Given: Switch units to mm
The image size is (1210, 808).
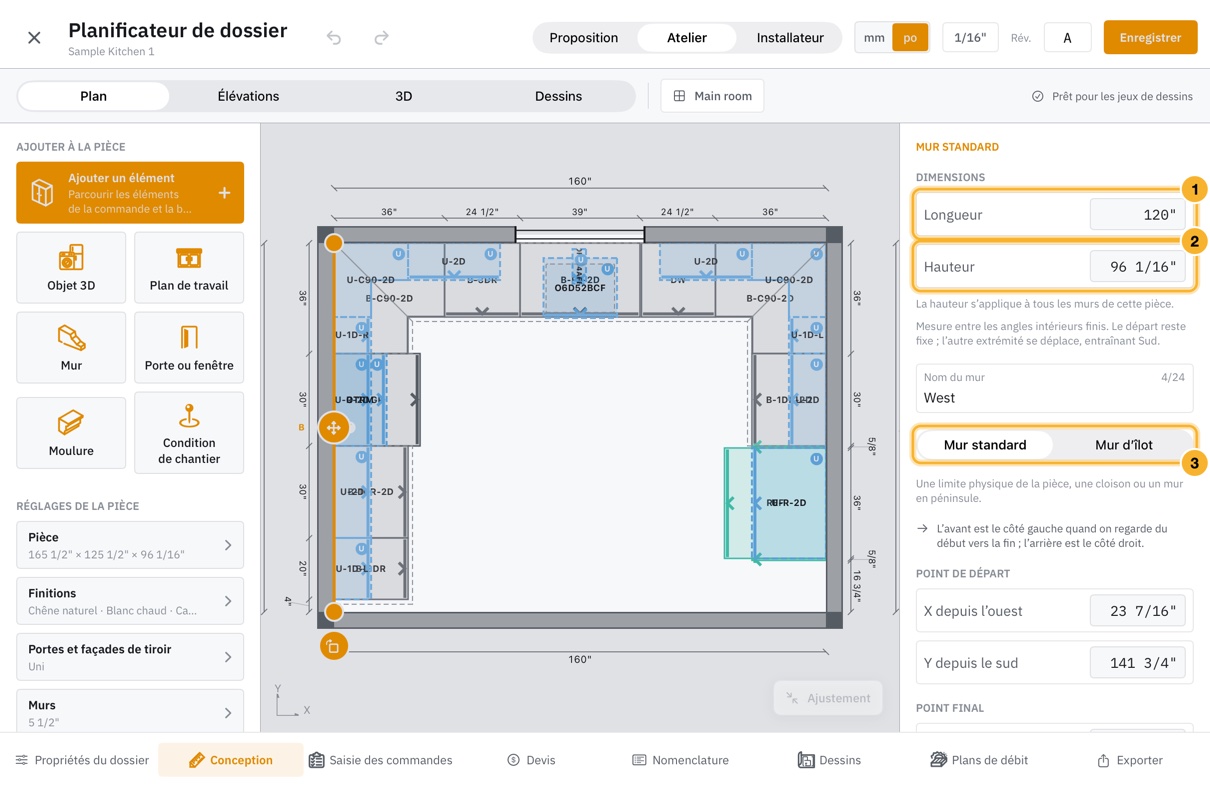Looking at the screenshot, I should point(874,38).
